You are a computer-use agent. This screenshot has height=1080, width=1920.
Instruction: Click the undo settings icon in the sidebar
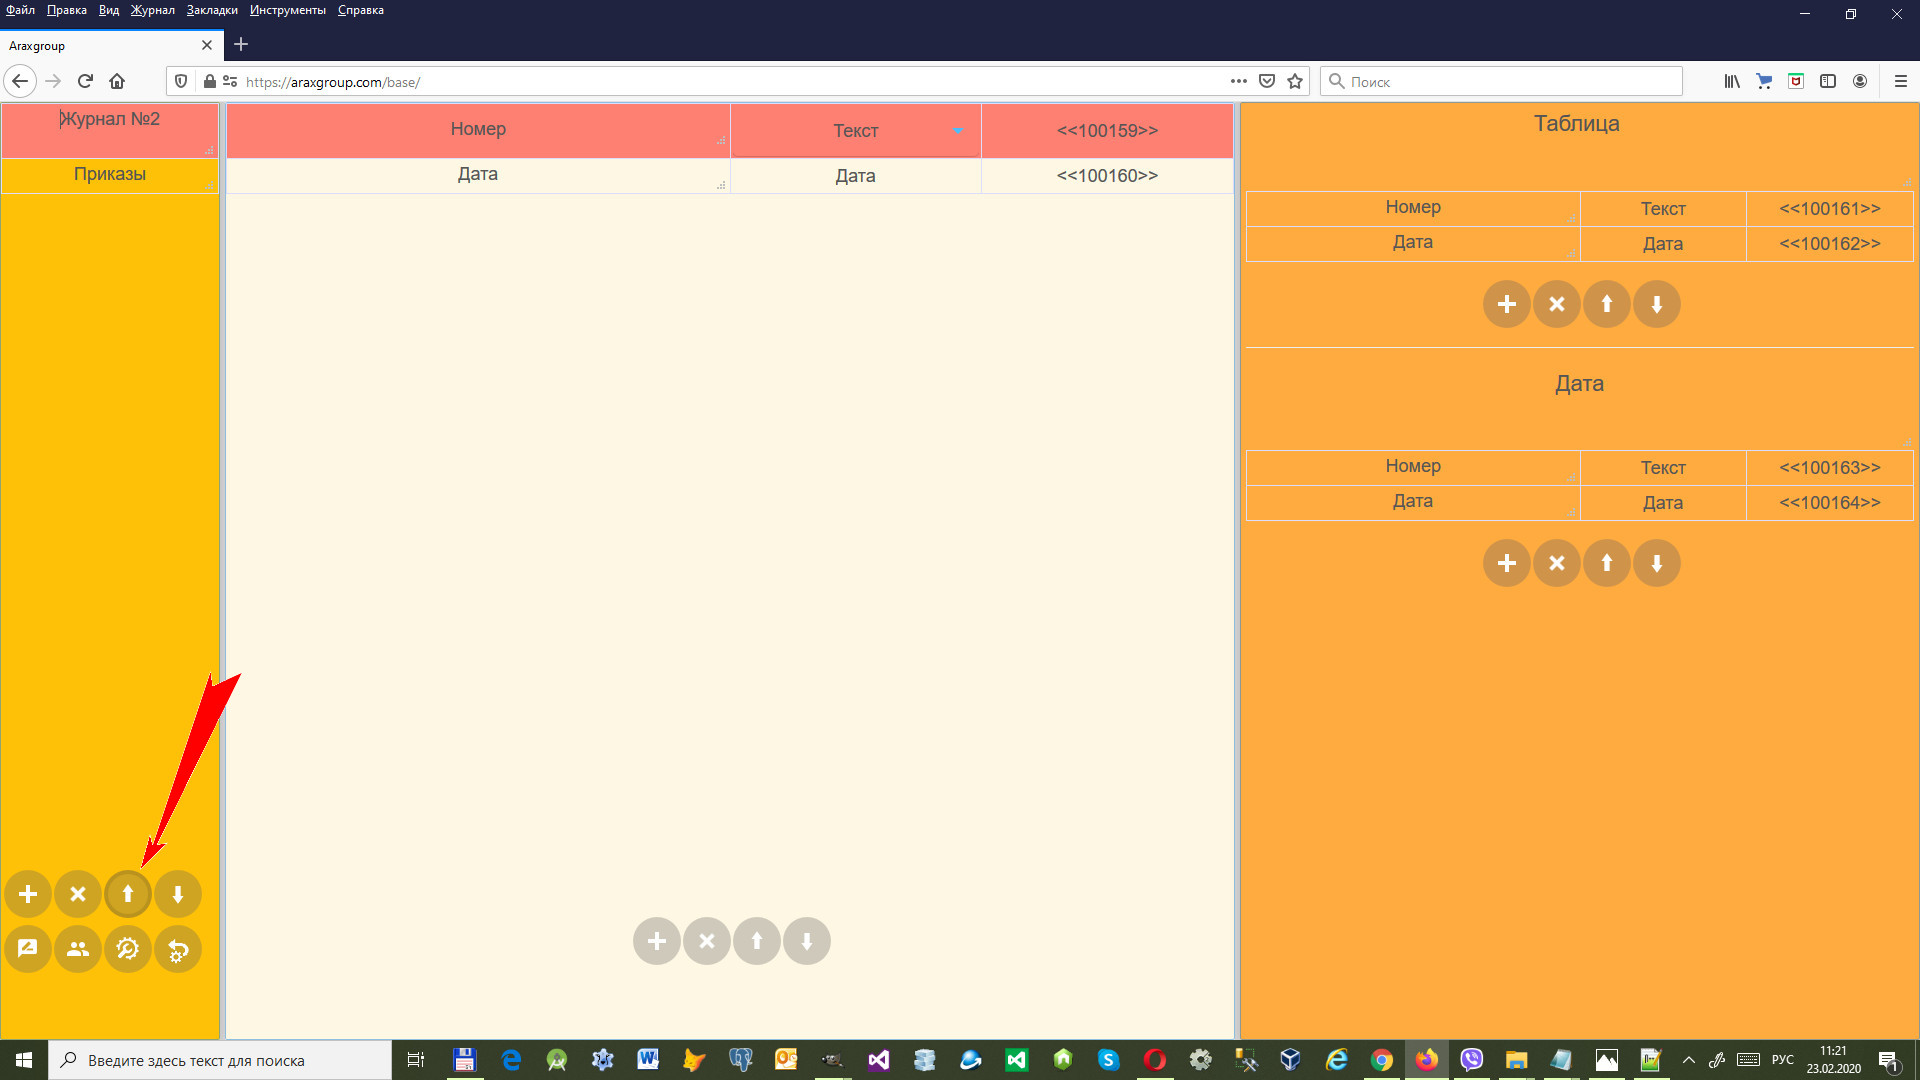click(178, 949)
